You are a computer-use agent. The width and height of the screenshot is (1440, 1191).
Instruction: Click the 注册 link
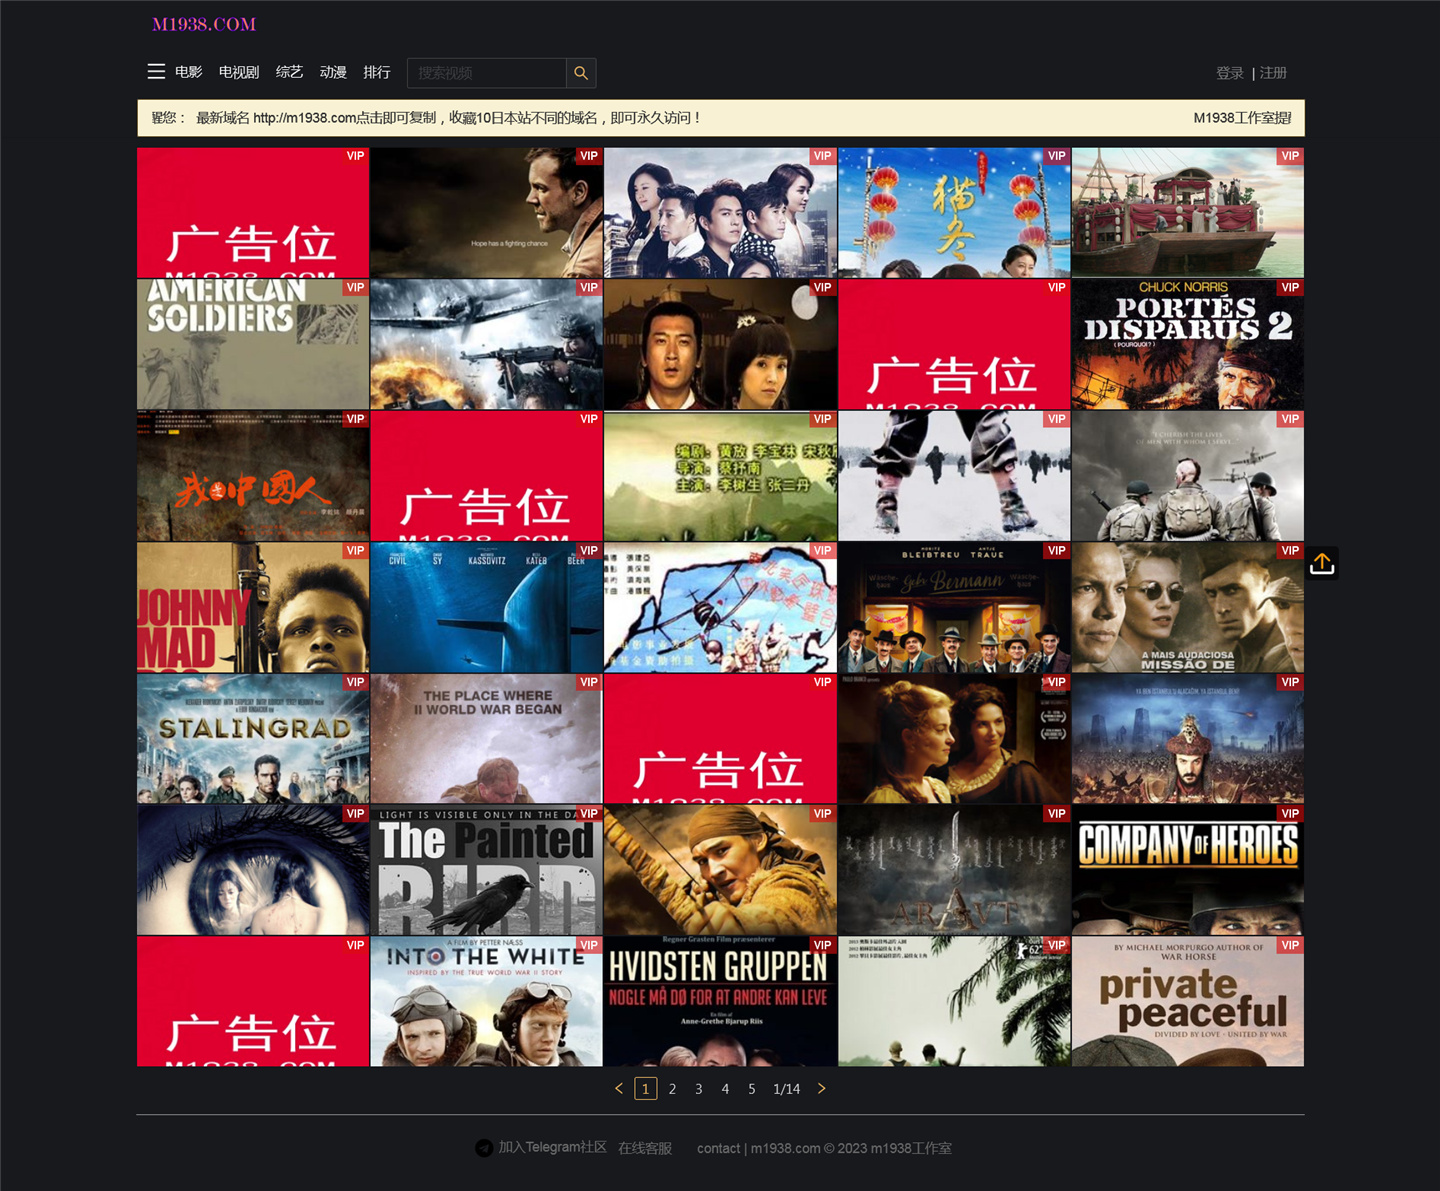point(1273,73)
